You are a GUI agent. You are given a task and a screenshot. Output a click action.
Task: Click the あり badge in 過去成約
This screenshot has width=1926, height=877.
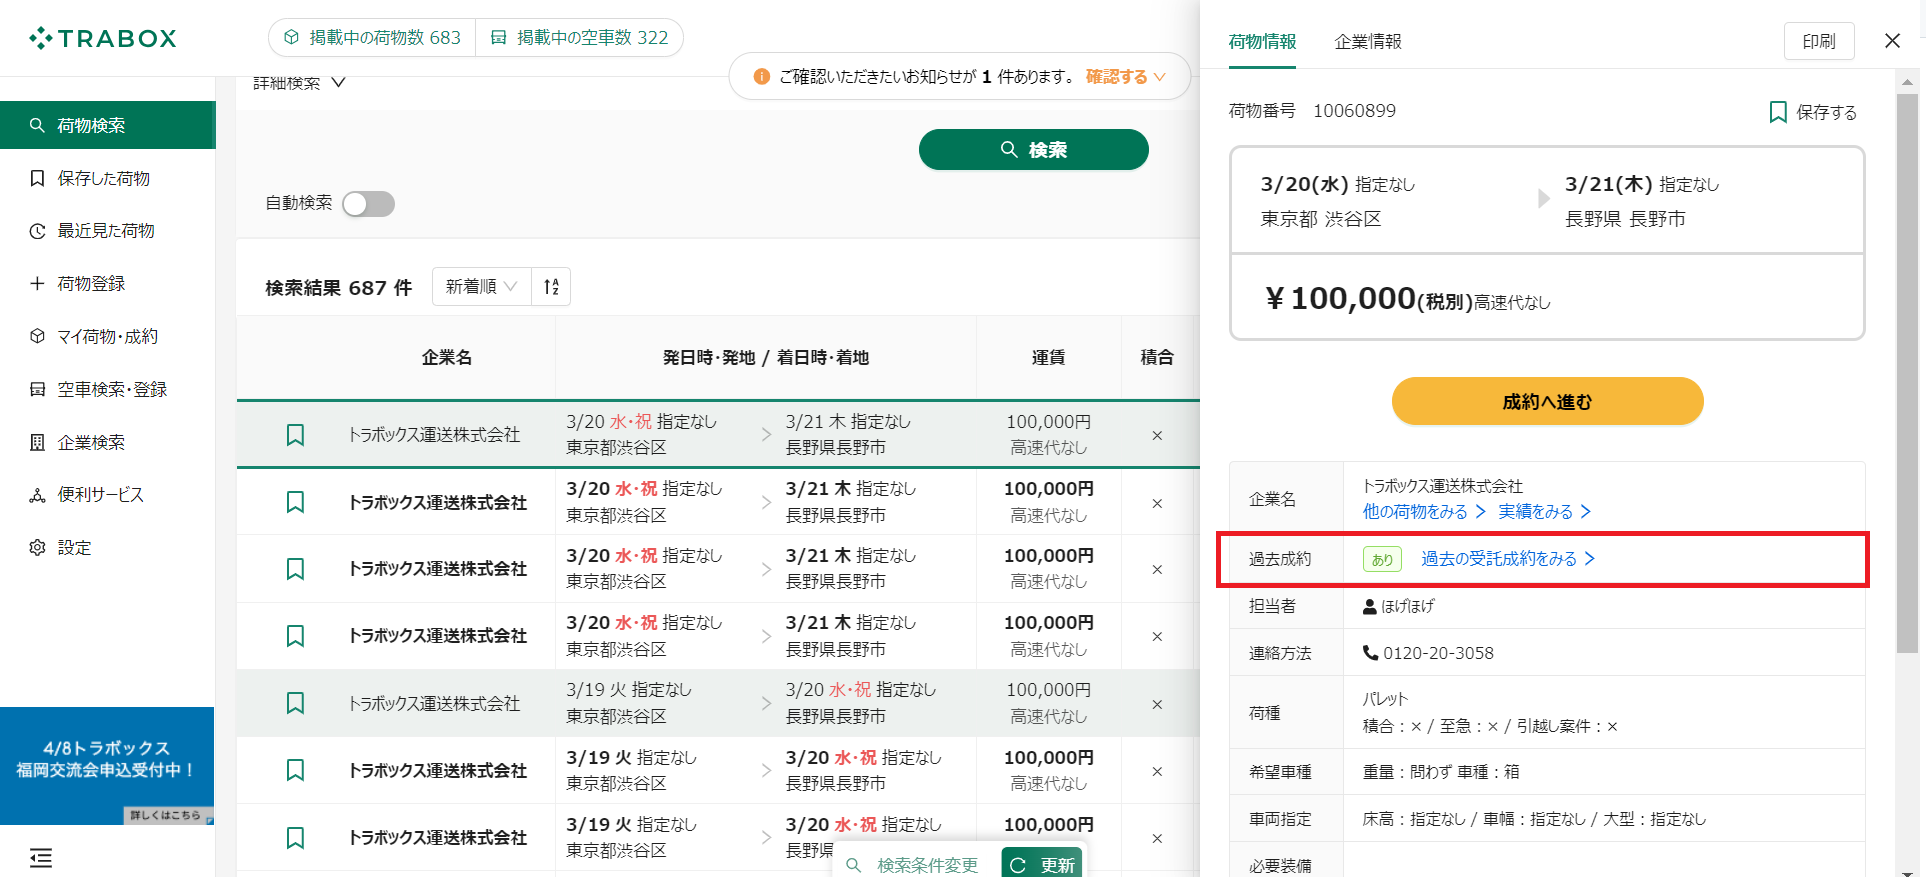[x=1382, y=560]
